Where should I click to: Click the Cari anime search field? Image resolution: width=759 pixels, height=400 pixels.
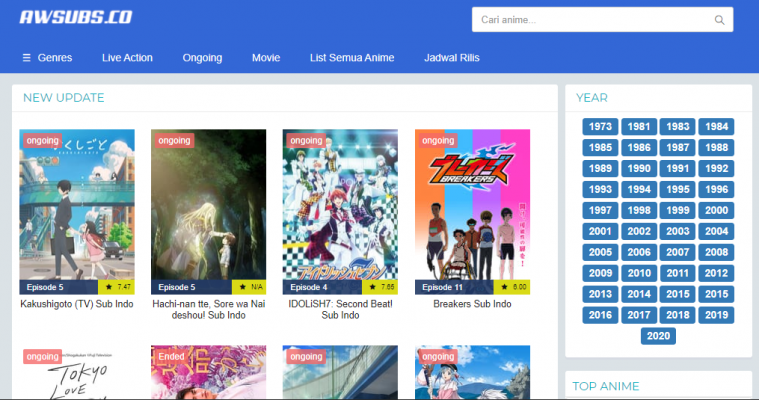click(x=602, y=20)
